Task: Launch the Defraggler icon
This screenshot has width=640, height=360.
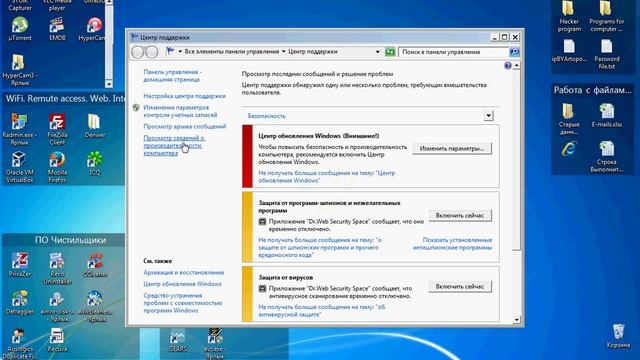Action: coord(19,302)
